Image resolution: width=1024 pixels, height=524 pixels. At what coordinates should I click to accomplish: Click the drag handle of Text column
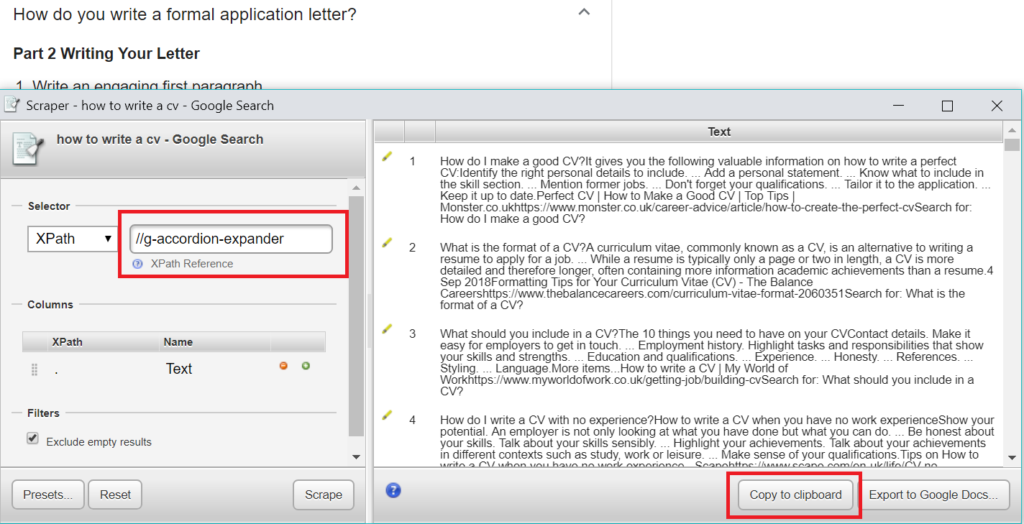(35, 370)
